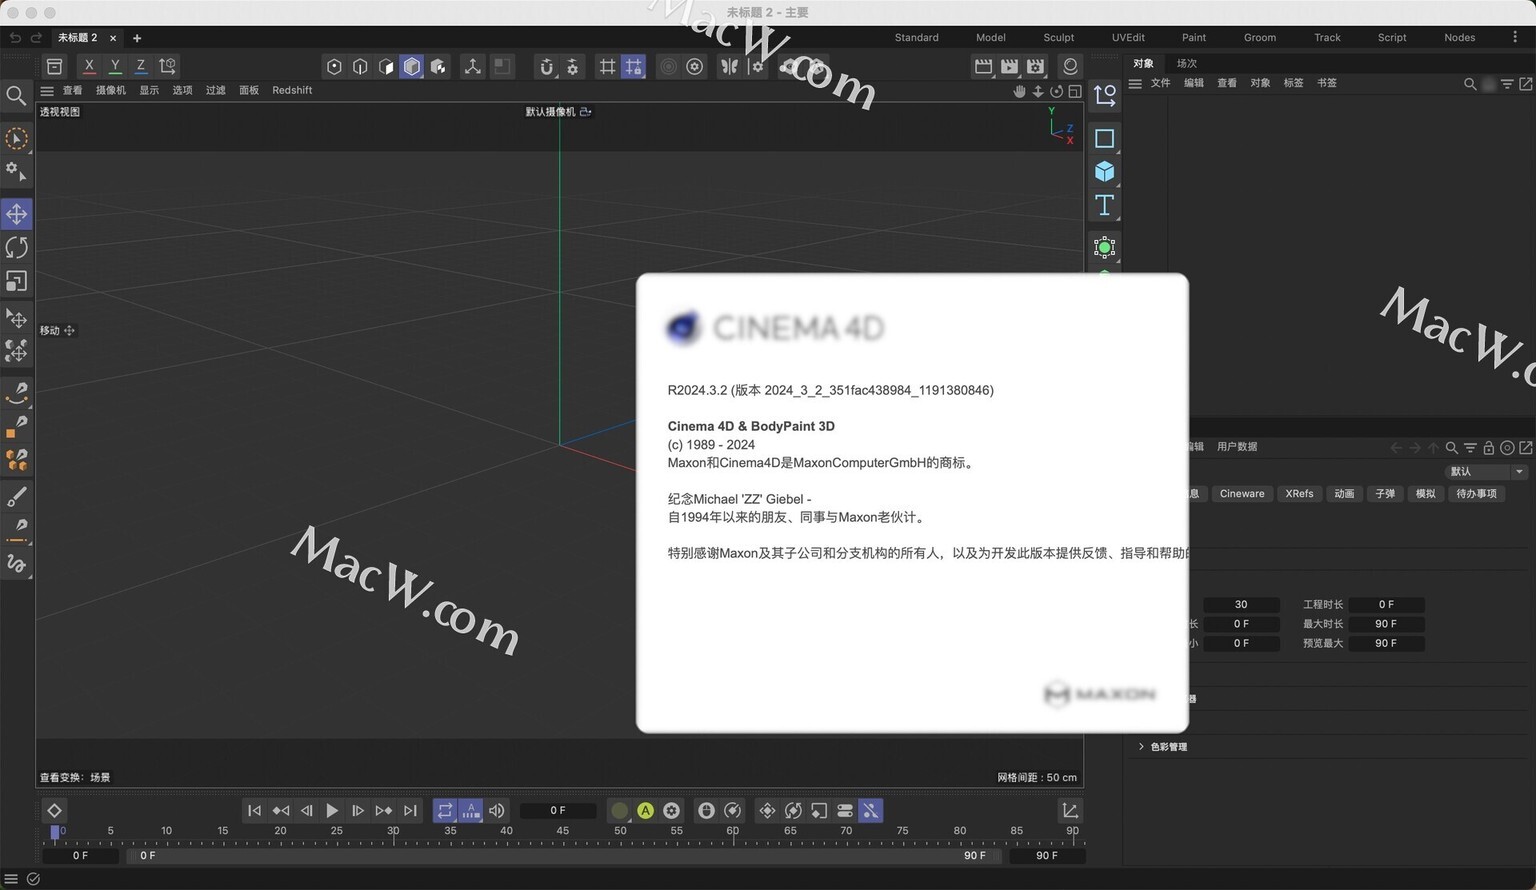
Task: Select the Polygons mode icon
Action: [x=386, y=66]
